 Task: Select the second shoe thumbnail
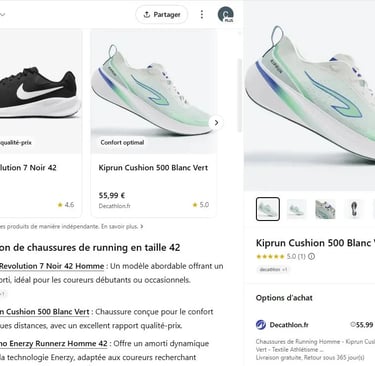[x=296, y=209]
